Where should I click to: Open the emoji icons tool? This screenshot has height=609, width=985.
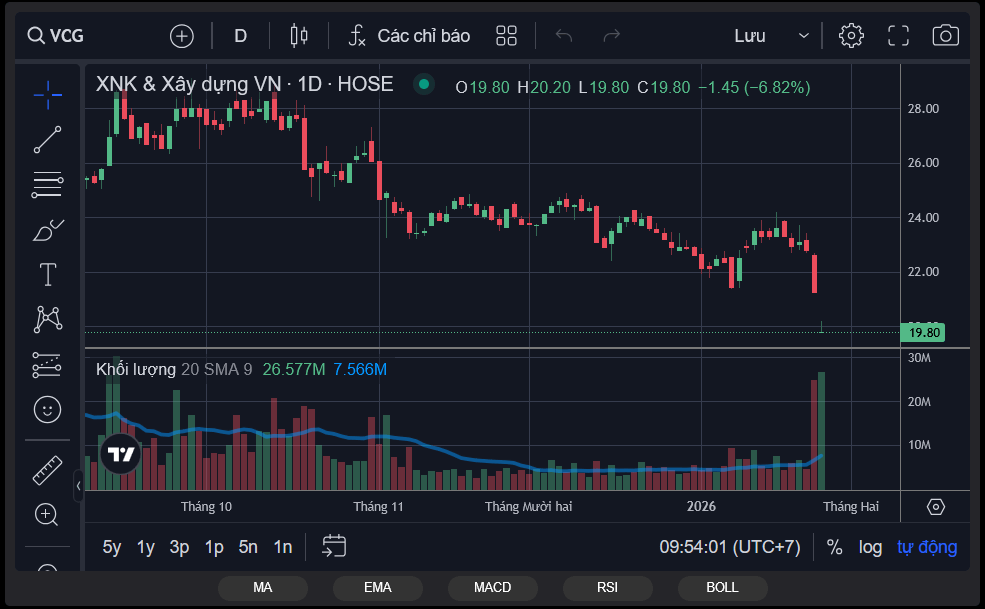click(x=47, y=409)
